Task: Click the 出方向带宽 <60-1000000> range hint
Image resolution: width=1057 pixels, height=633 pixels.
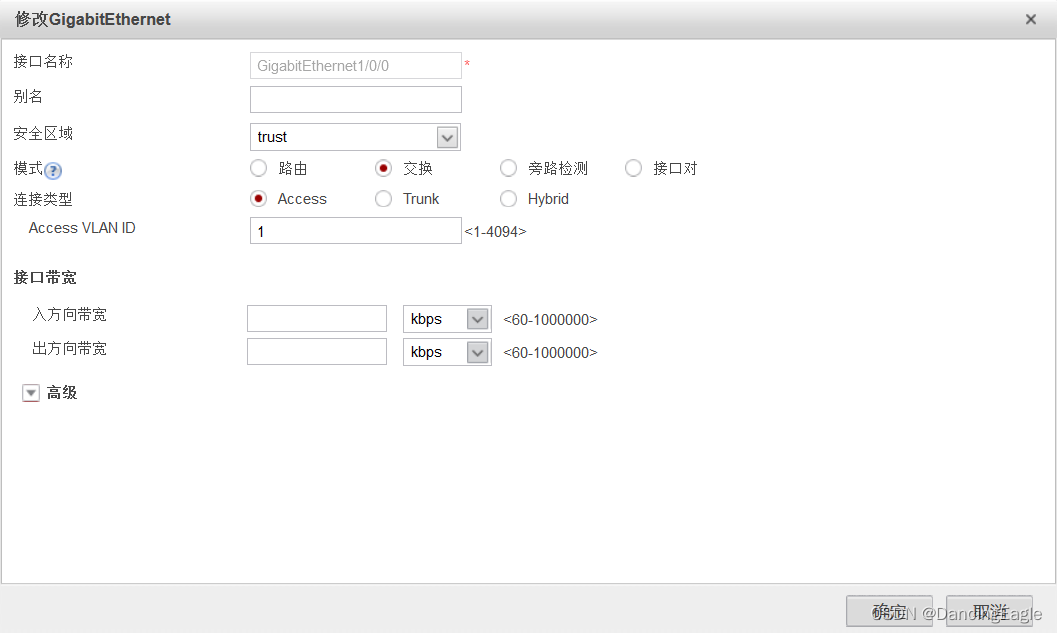Action: coord(550,353)
